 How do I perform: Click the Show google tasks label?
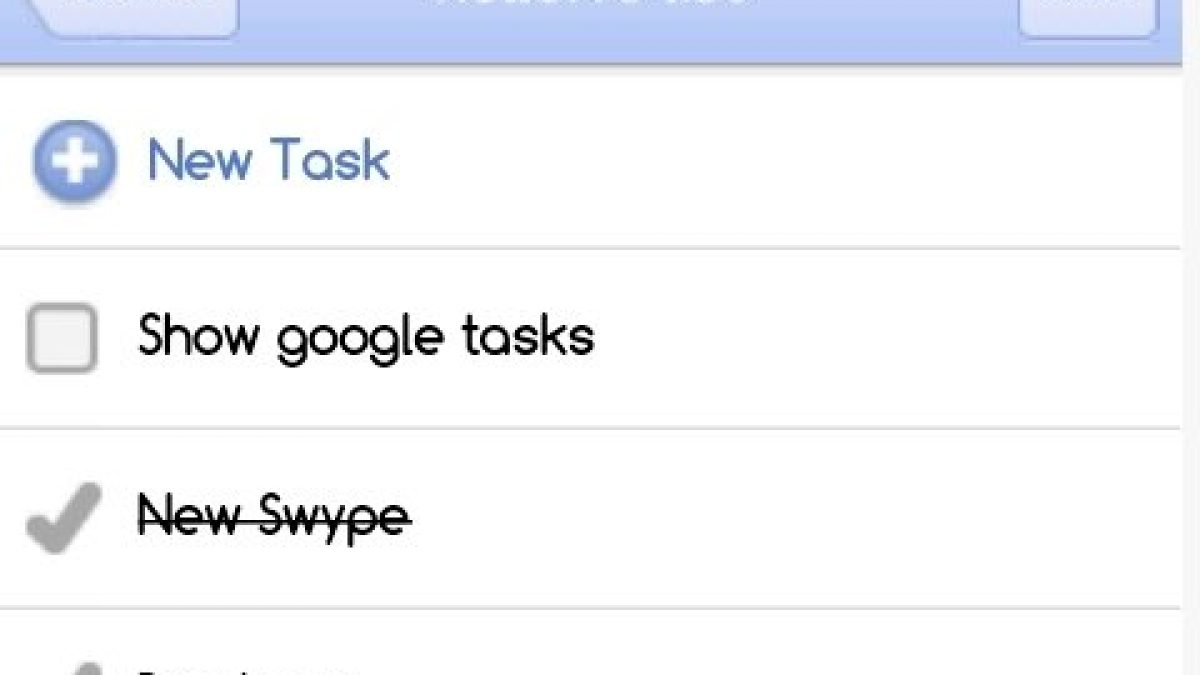tap(366, 337)
